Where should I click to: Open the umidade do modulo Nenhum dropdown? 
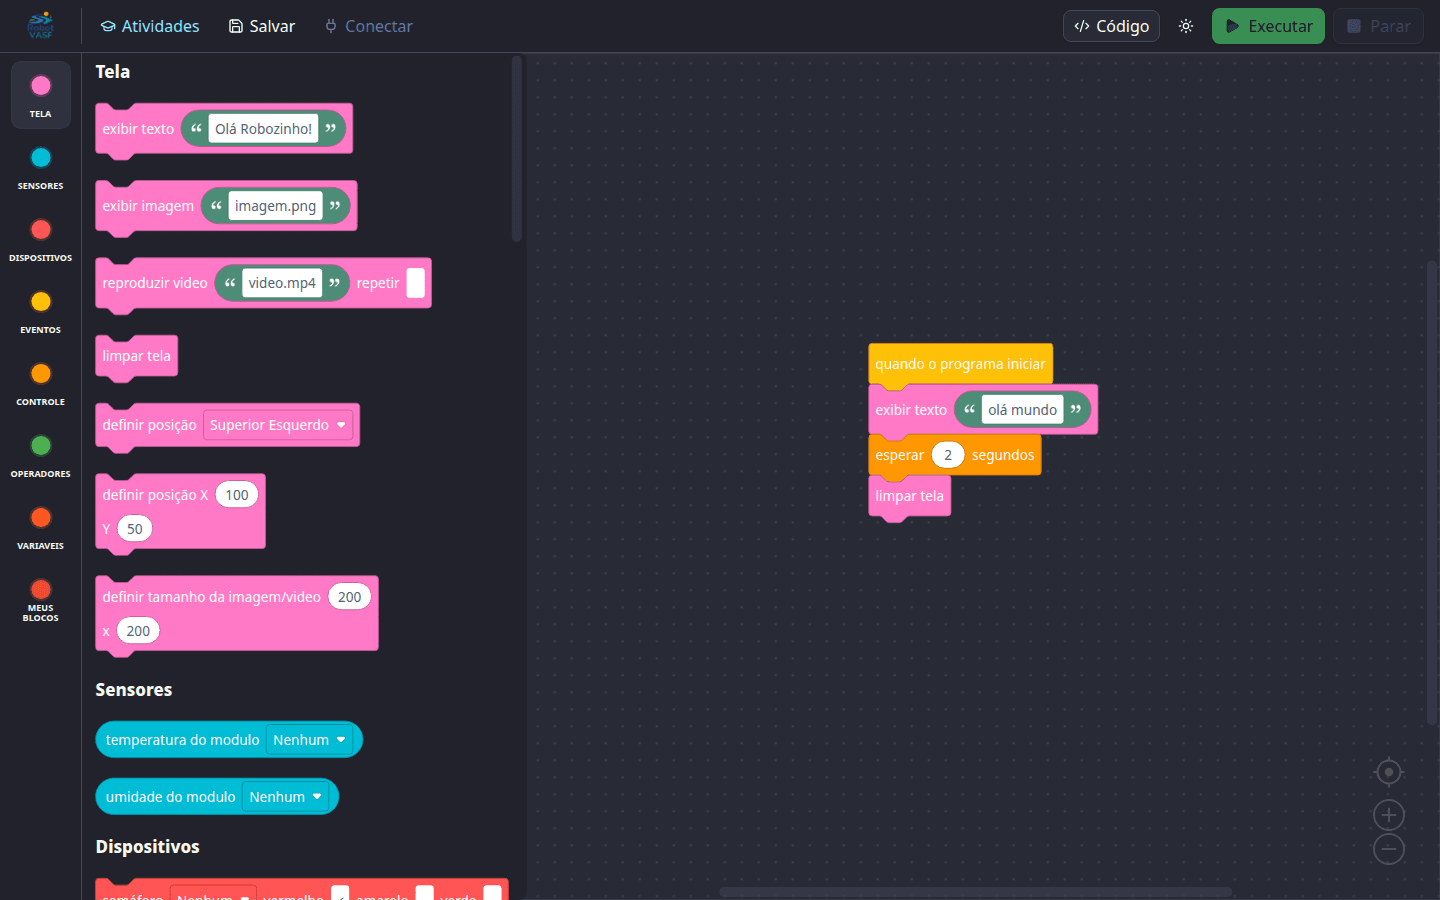(x=286, y=797)
